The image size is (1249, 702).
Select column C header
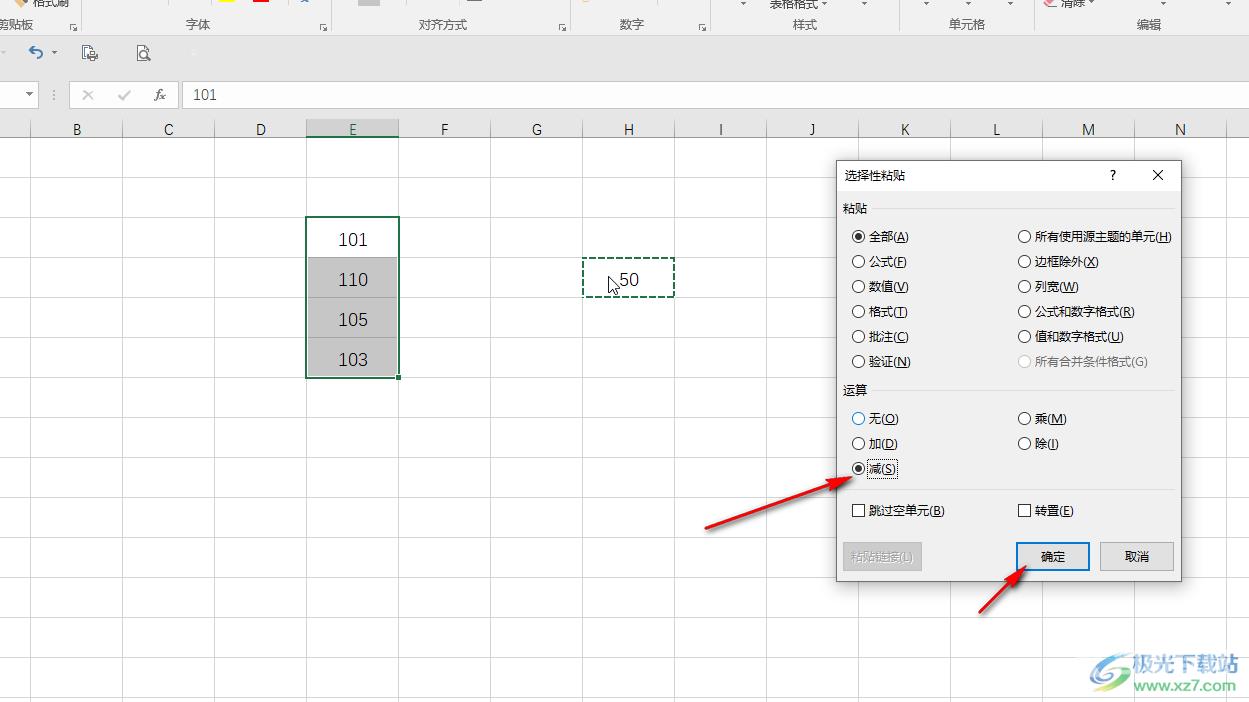tap(168, 129)
